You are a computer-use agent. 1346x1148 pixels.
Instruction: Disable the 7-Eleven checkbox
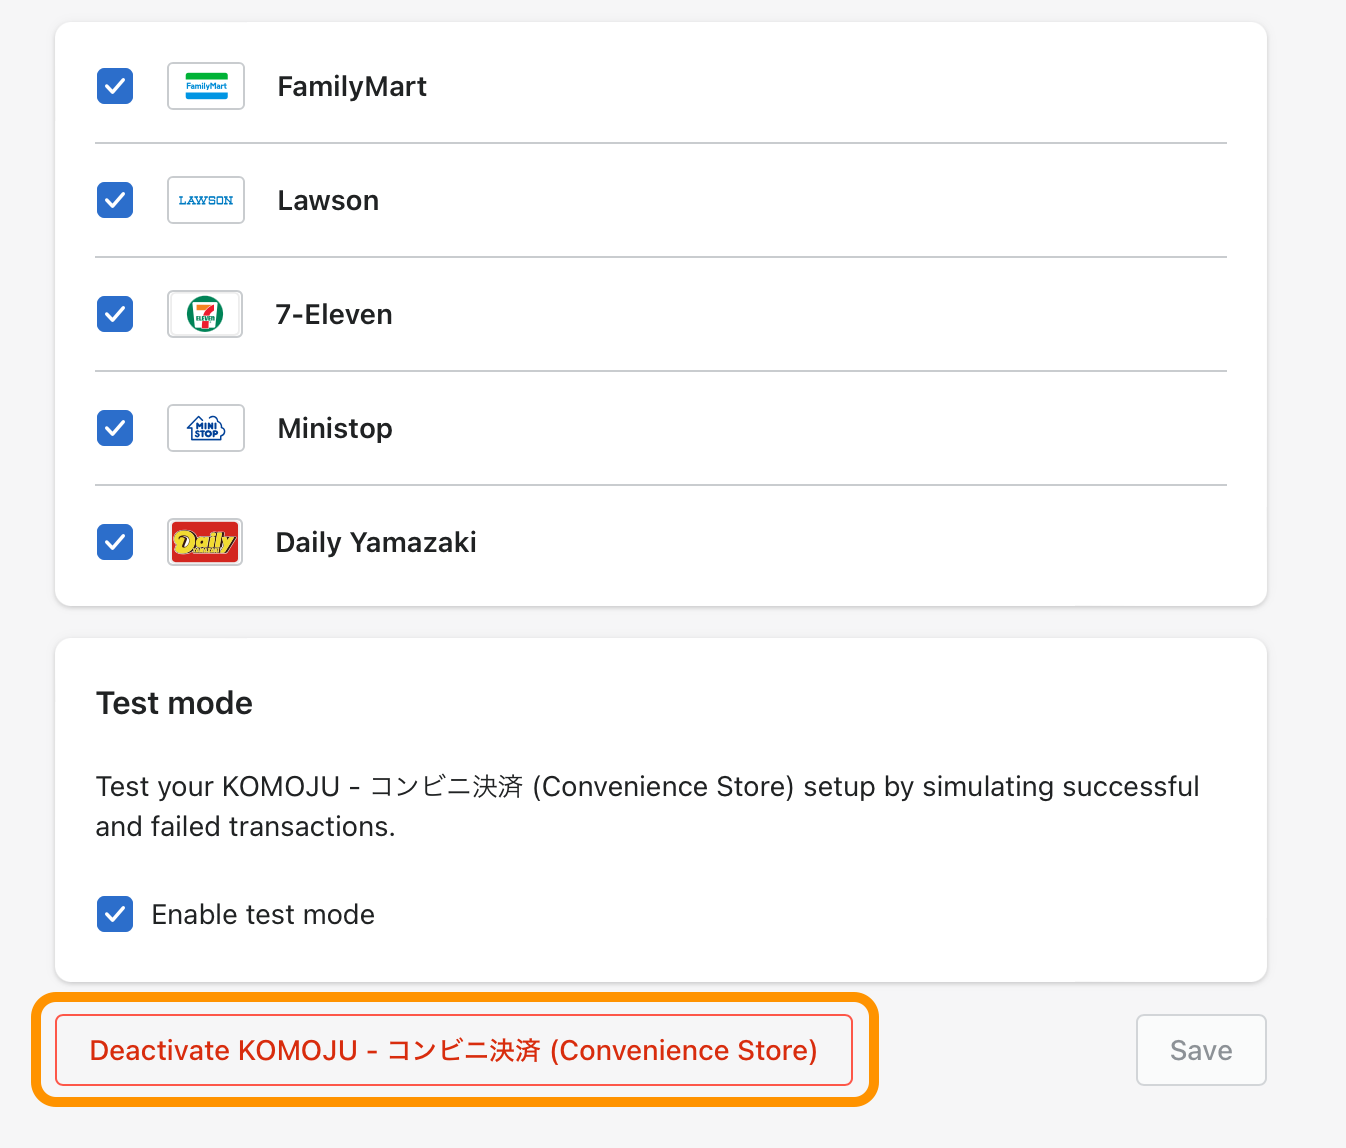pyautogui.click(x=115, y=314)
